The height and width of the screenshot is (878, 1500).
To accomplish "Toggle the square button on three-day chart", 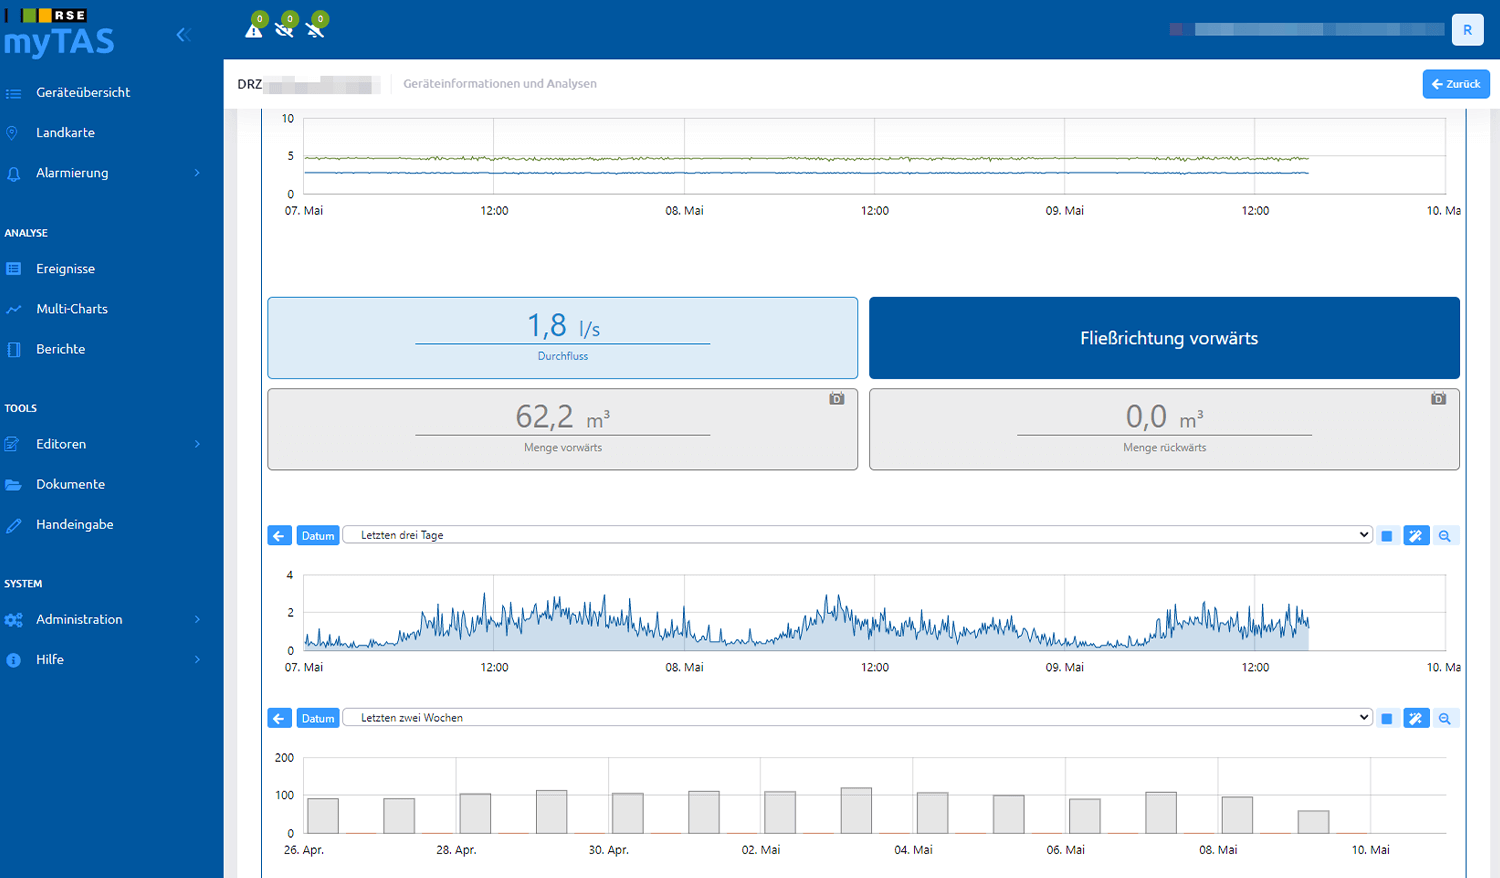I will coord(1387,536).
